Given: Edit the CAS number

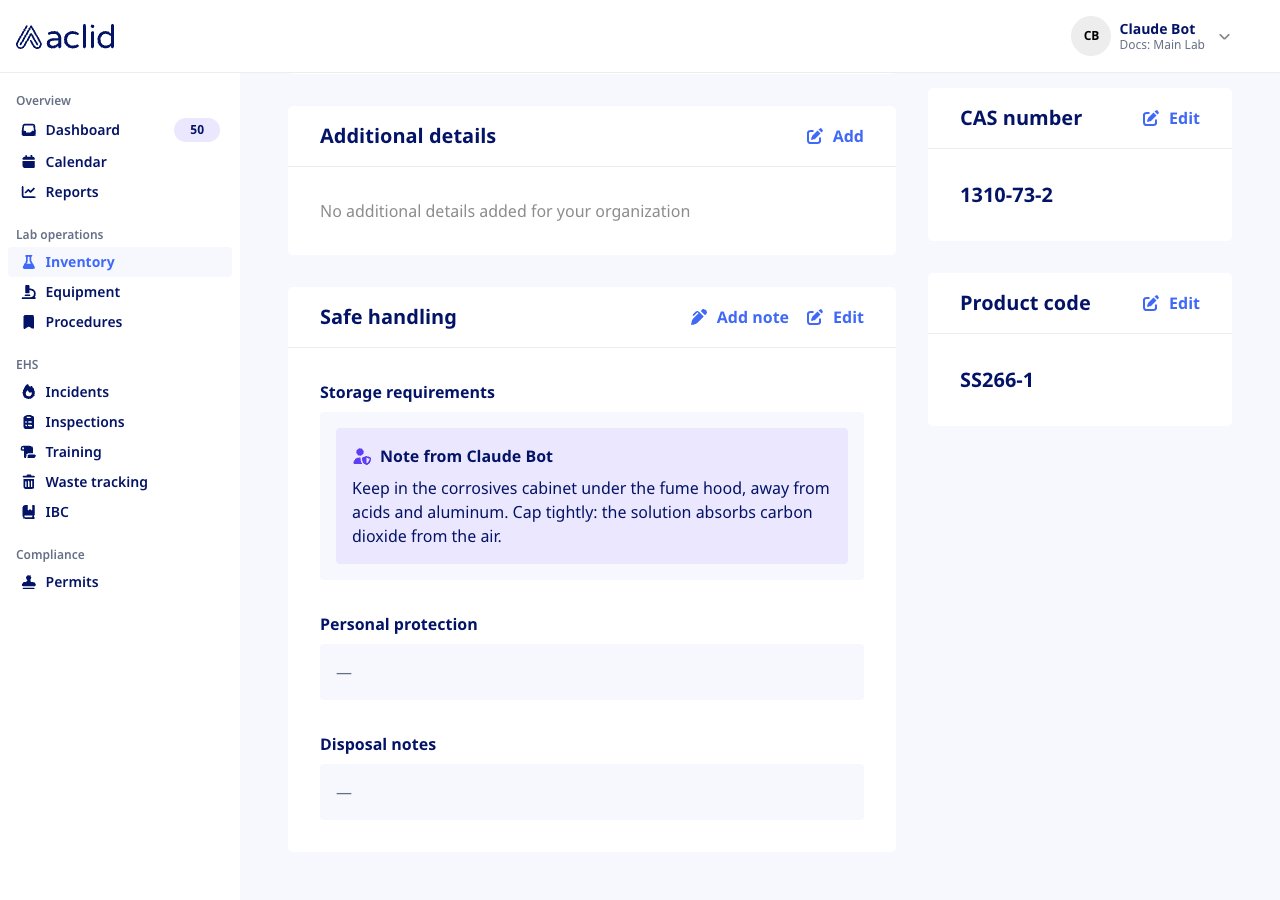Looking at the screenshot, I should point(1171,118).
